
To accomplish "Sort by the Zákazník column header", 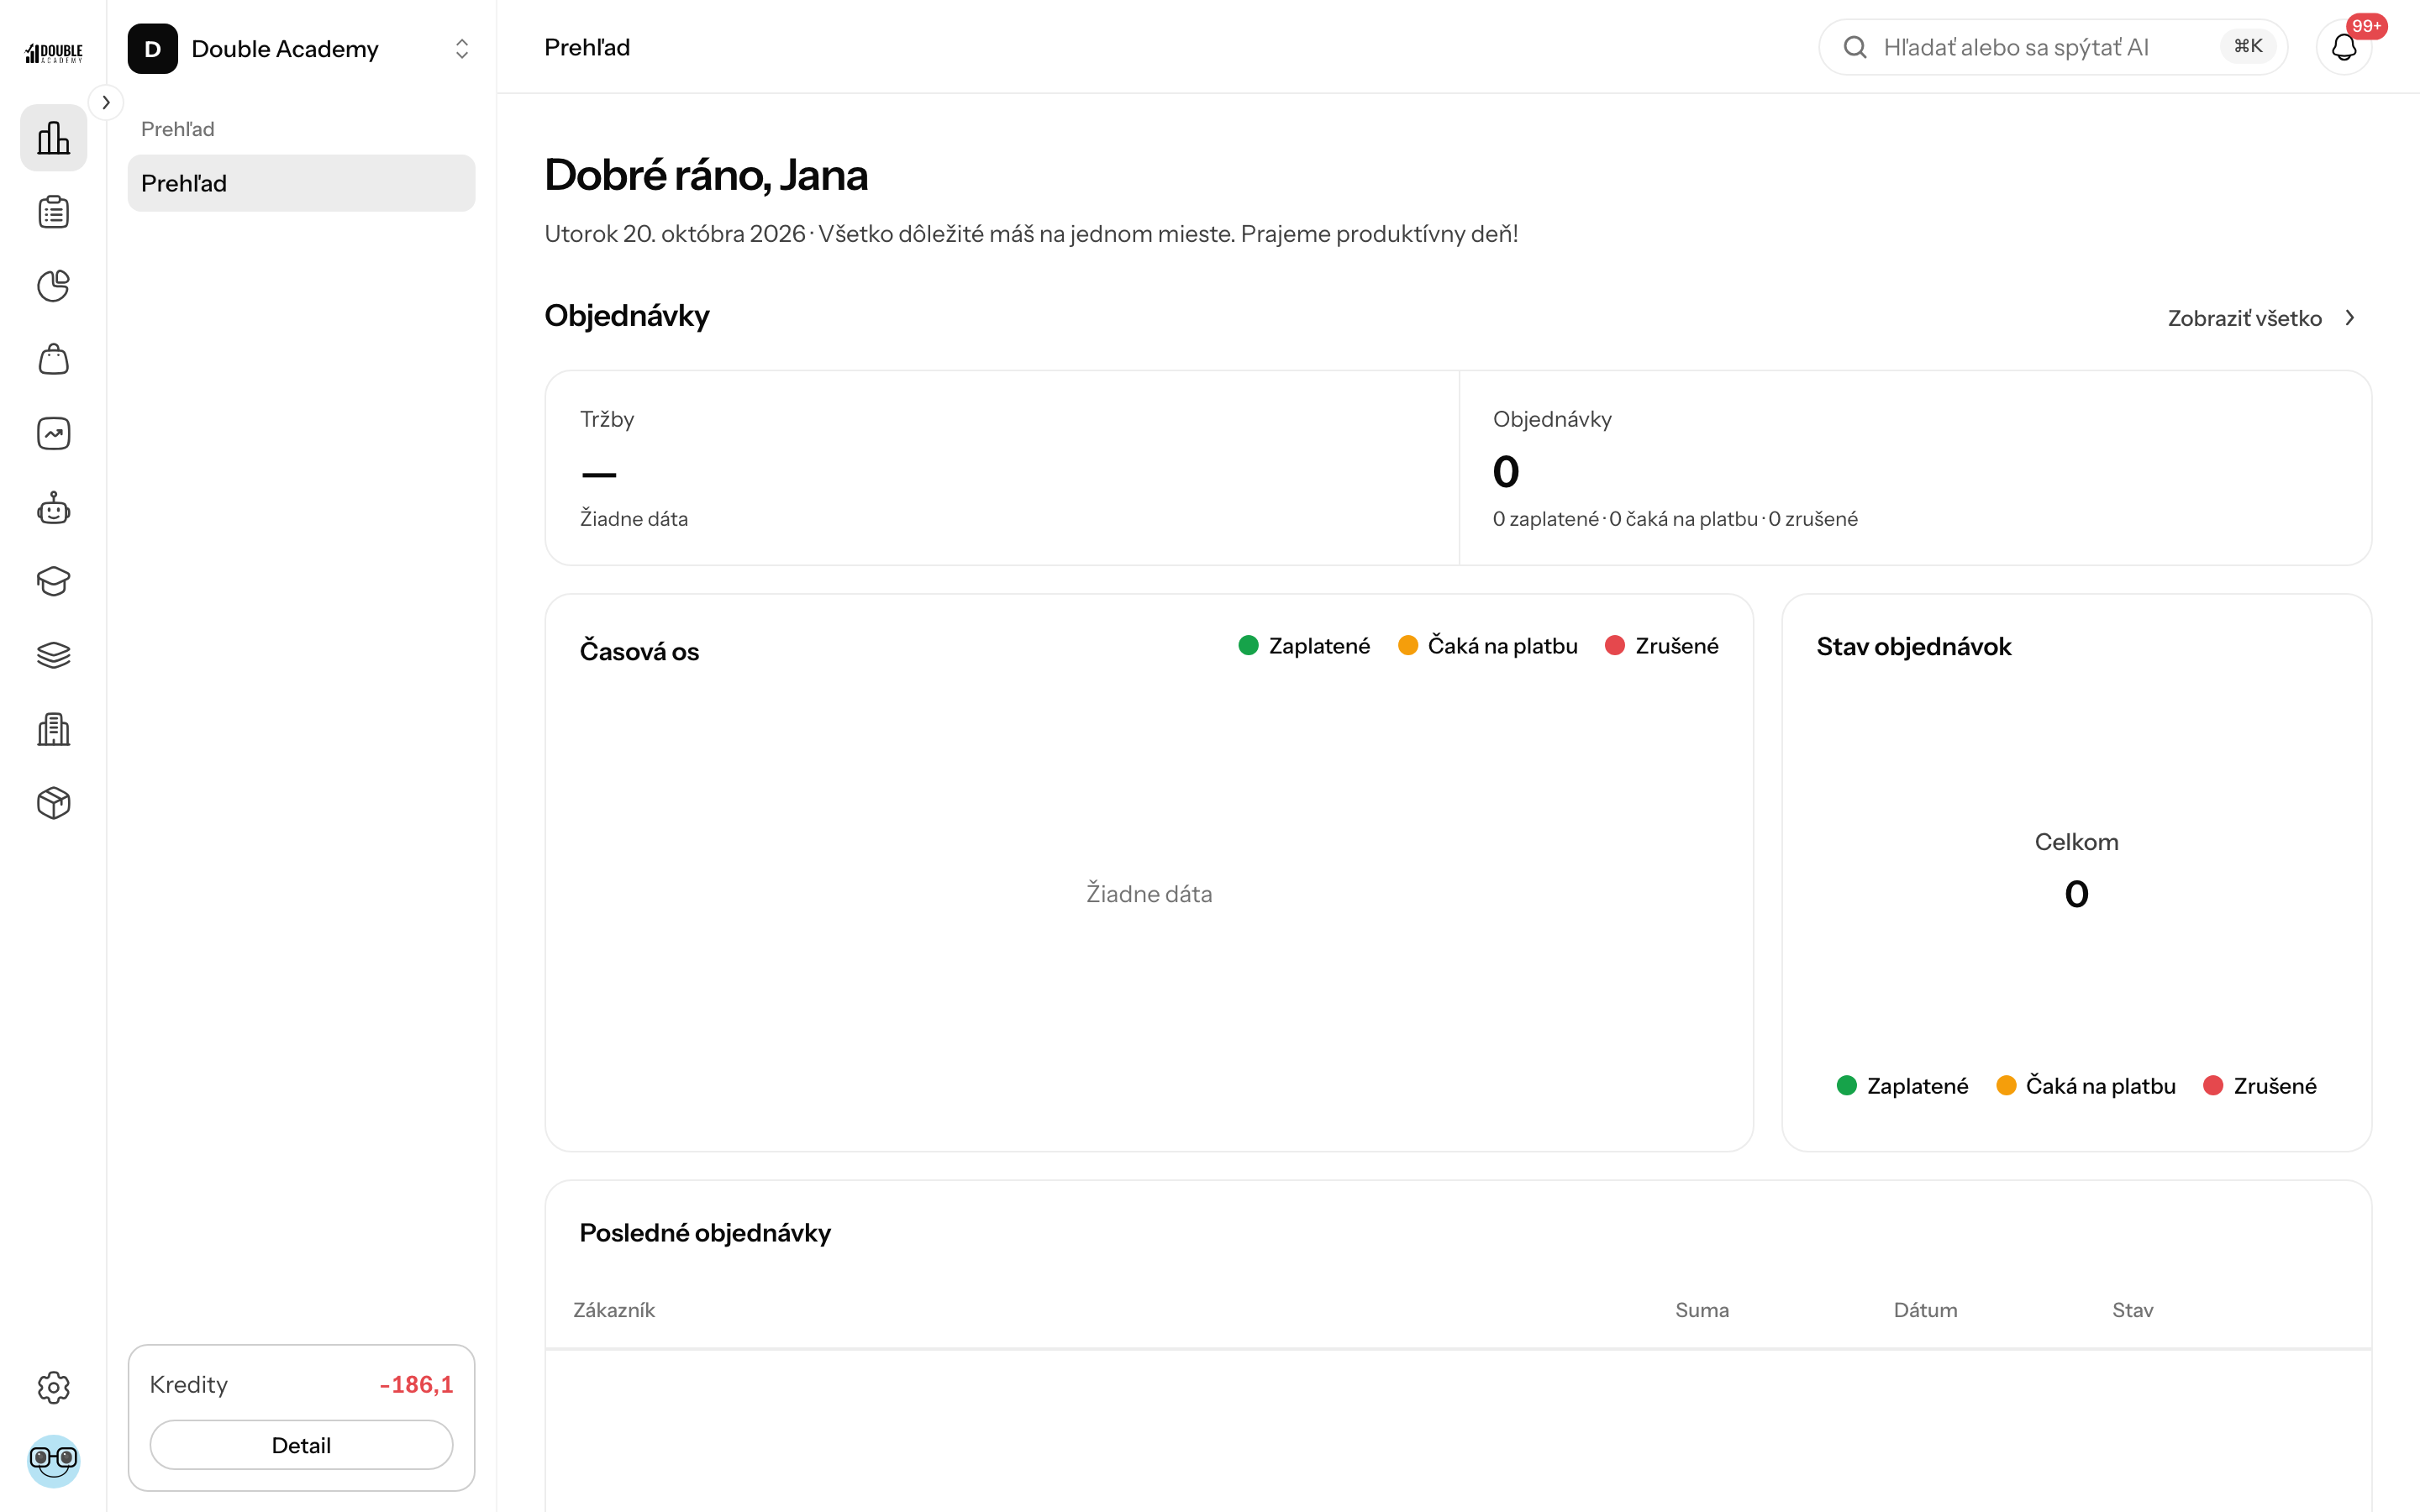I will click(x=614, y=1310).
